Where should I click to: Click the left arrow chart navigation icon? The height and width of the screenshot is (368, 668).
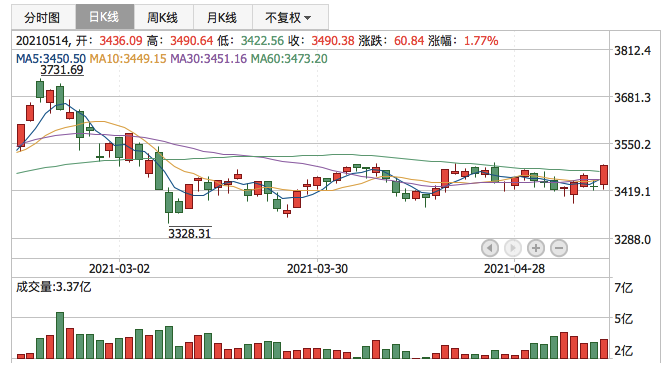(490, 248)
